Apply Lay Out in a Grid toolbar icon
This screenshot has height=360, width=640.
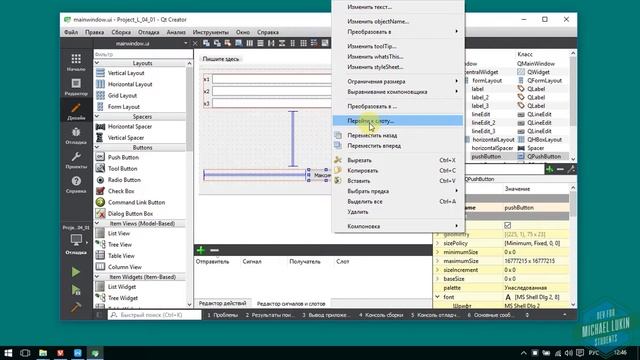[x=303, y=43]
